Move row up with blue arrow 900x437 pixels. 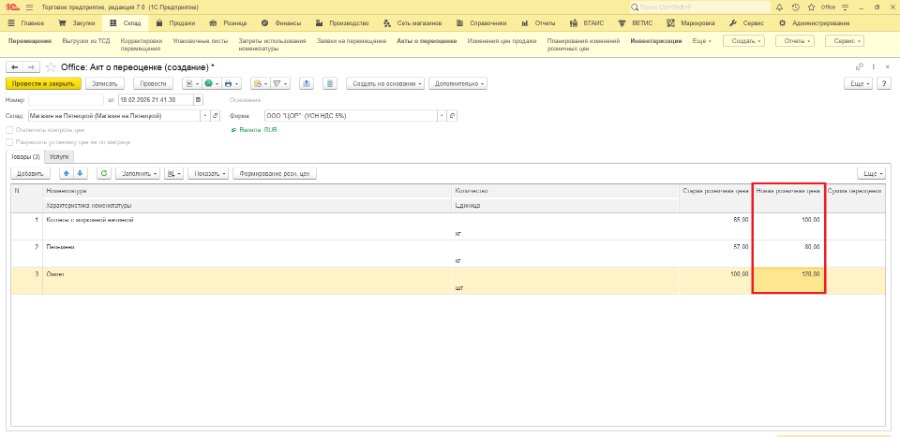point(67,173)
